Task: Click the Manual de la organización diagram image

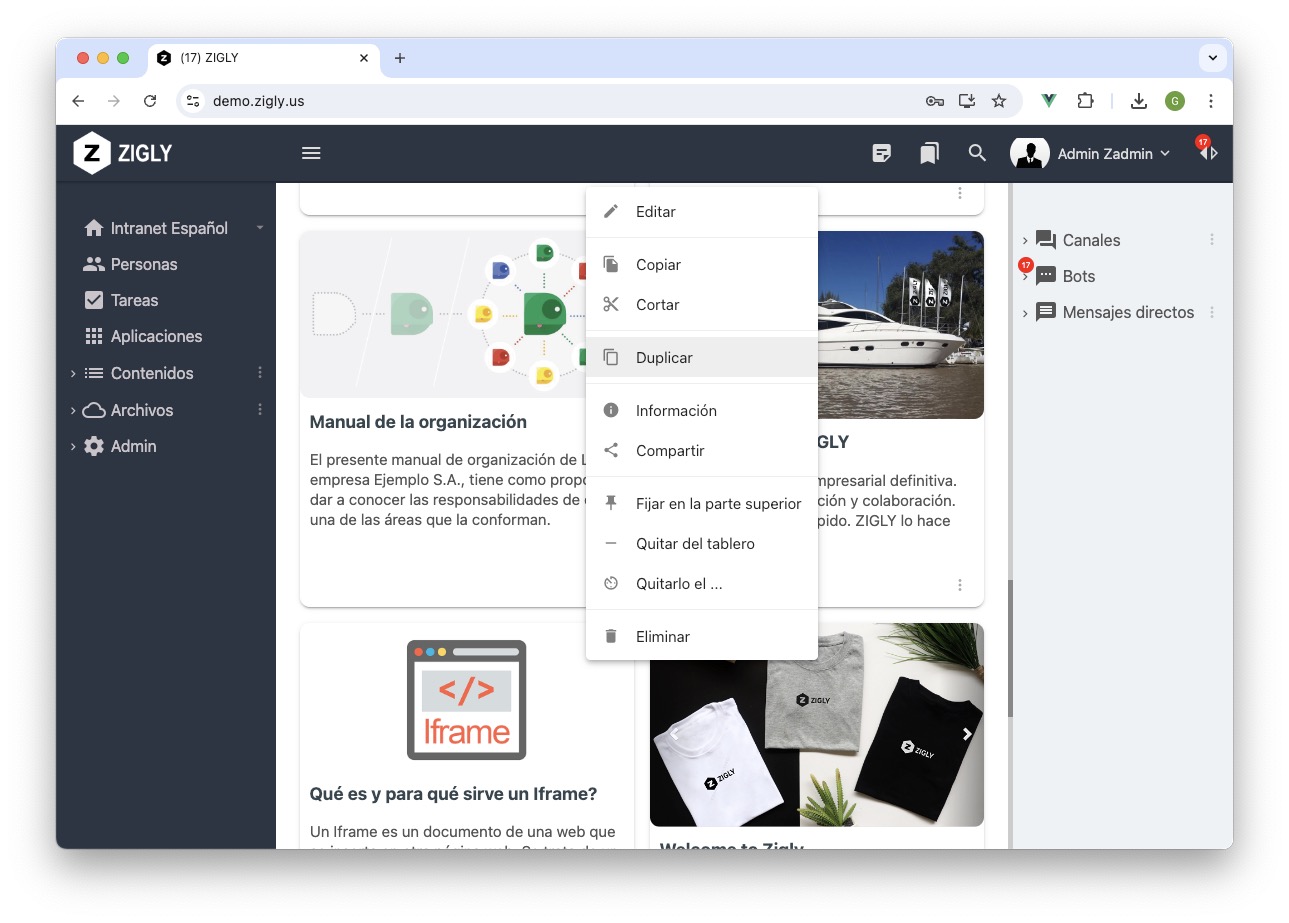Action: (x=443, y=314)
